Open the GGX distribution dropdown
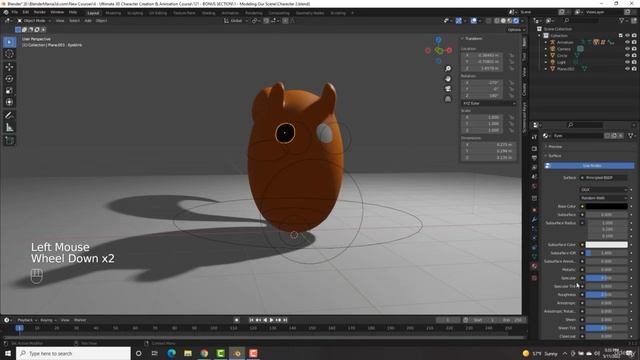This screenshot has height=360, width=640. tap(604, 190)
